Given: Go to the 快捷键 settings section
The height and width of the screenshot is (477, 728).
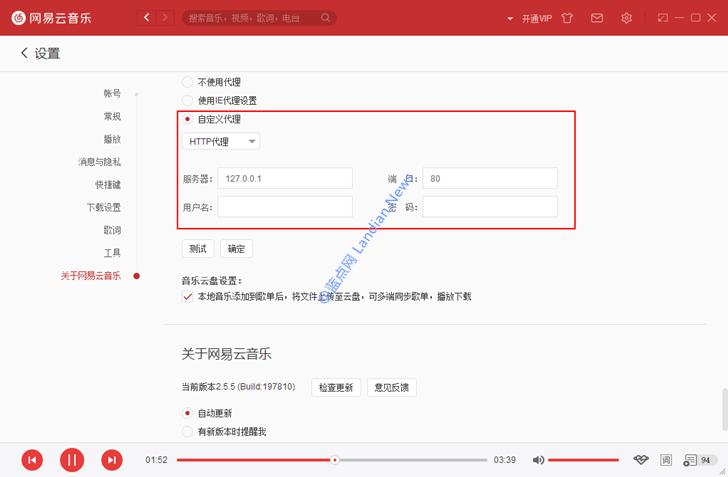Looking at the screenshot, I should tap(108, 184).
